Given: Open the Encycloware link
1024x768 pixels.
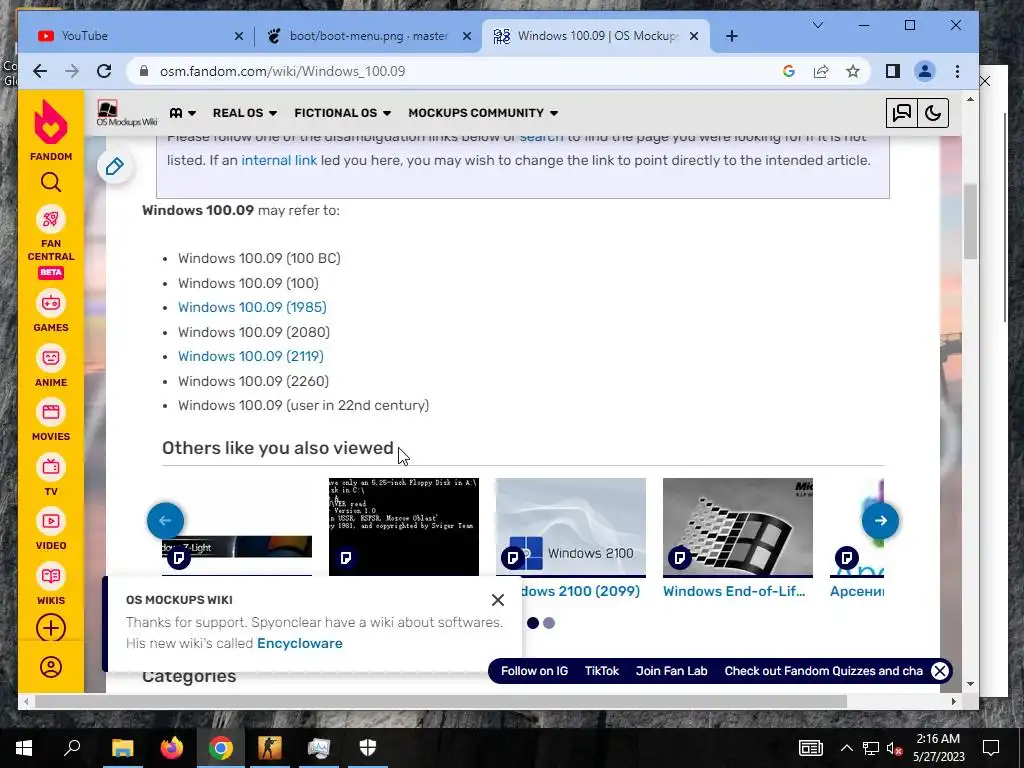Looking at the screenshot, I should click(x=300, y=643).
